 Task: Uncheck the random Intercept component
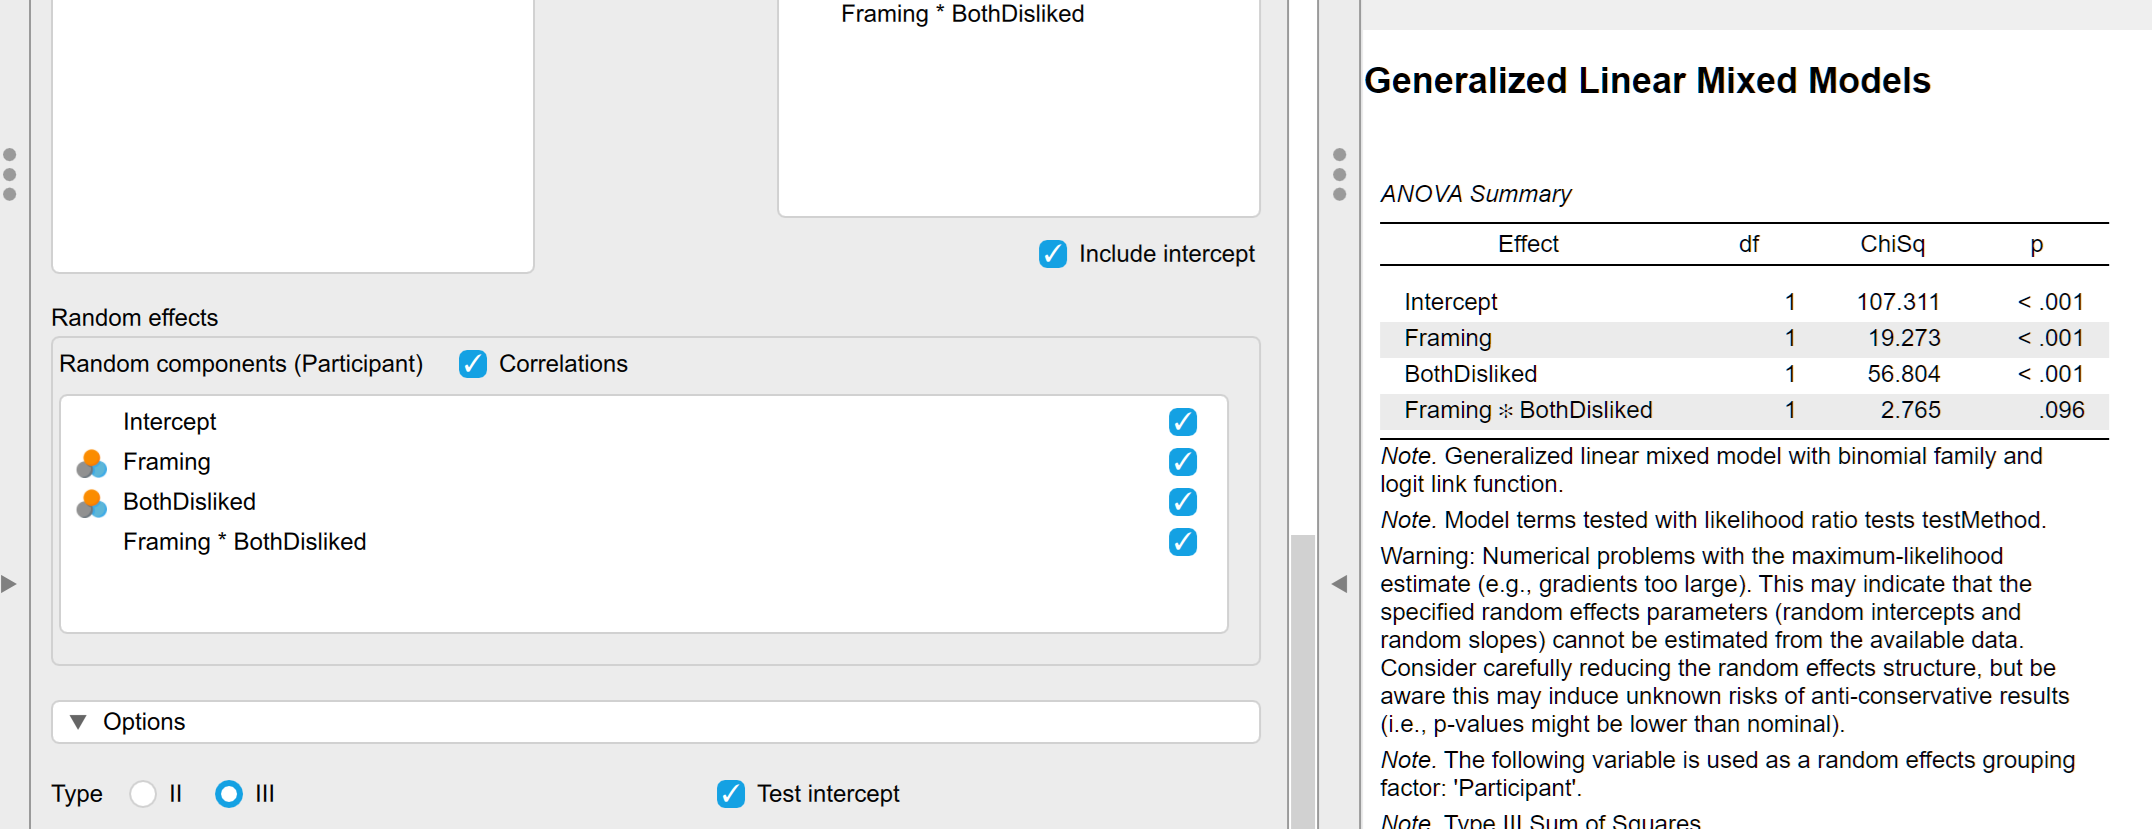pos(1182,422)
